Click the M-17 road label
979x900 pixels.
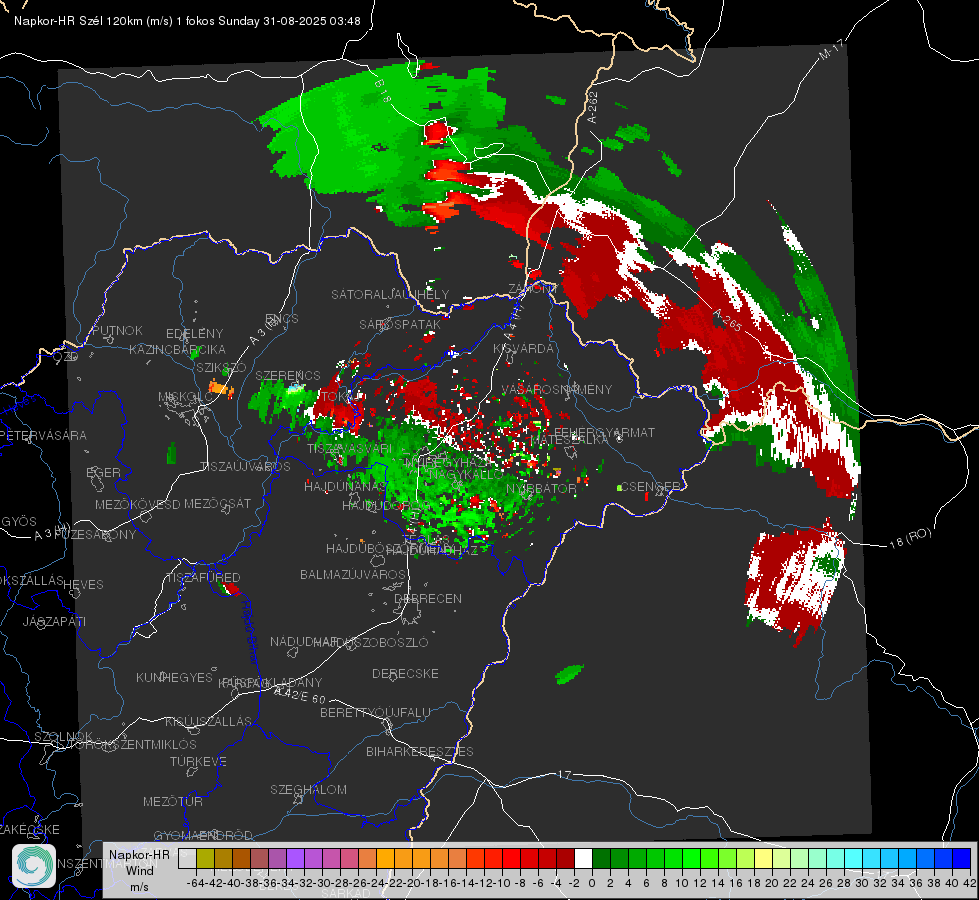(831, 49)
